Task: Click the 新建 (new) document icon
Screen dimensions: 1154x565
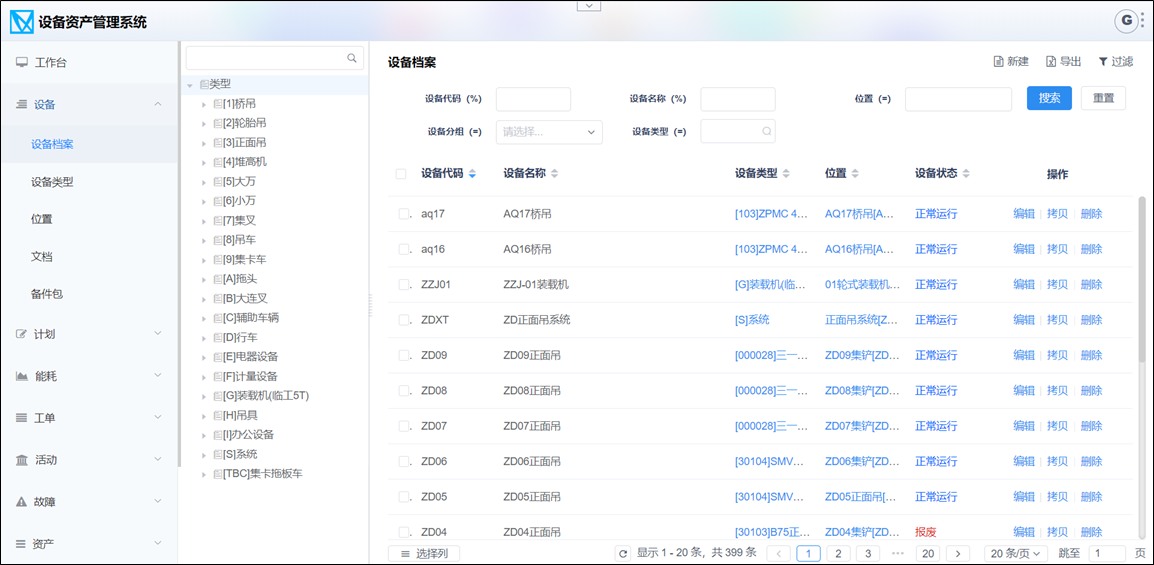Action: click(998, 62)
